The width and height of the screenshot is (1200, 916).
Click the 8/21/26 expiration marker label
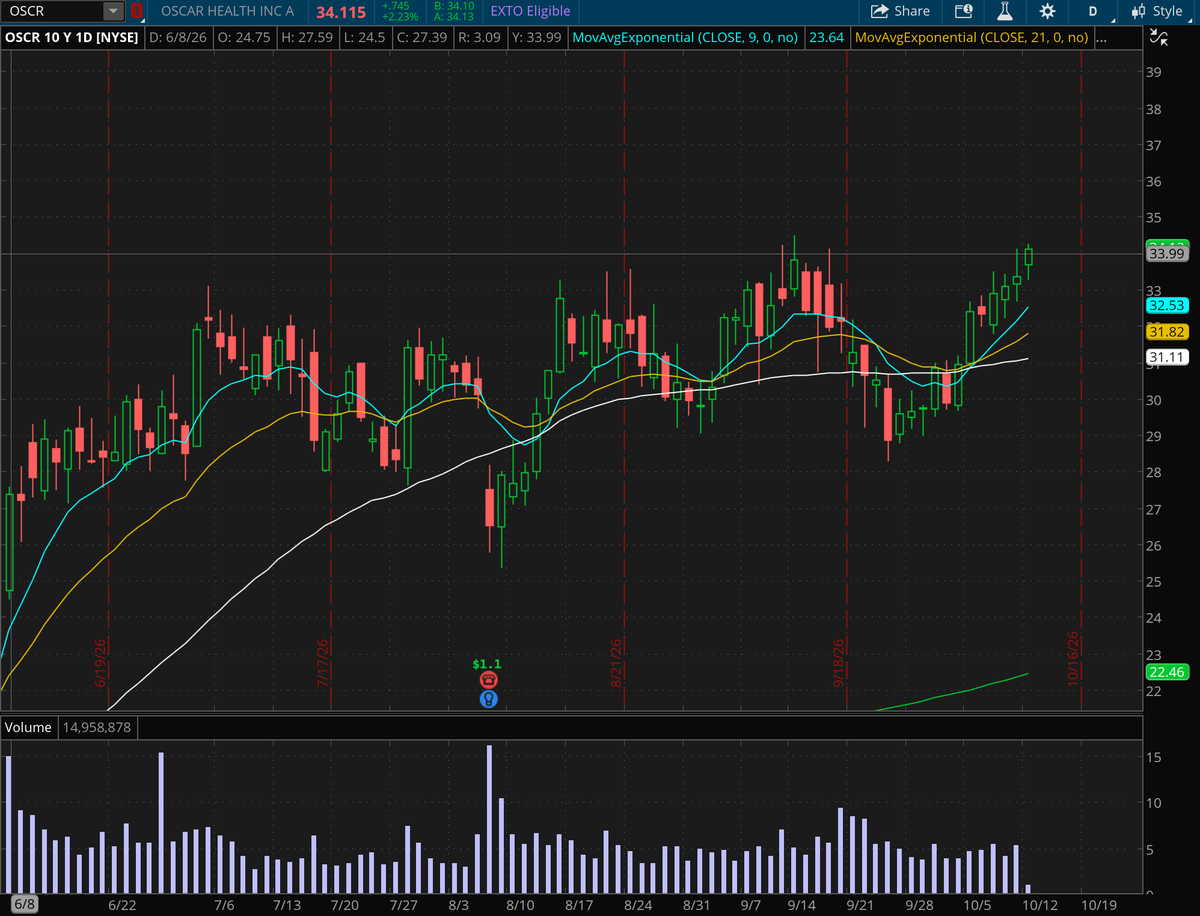pos(616,661)
